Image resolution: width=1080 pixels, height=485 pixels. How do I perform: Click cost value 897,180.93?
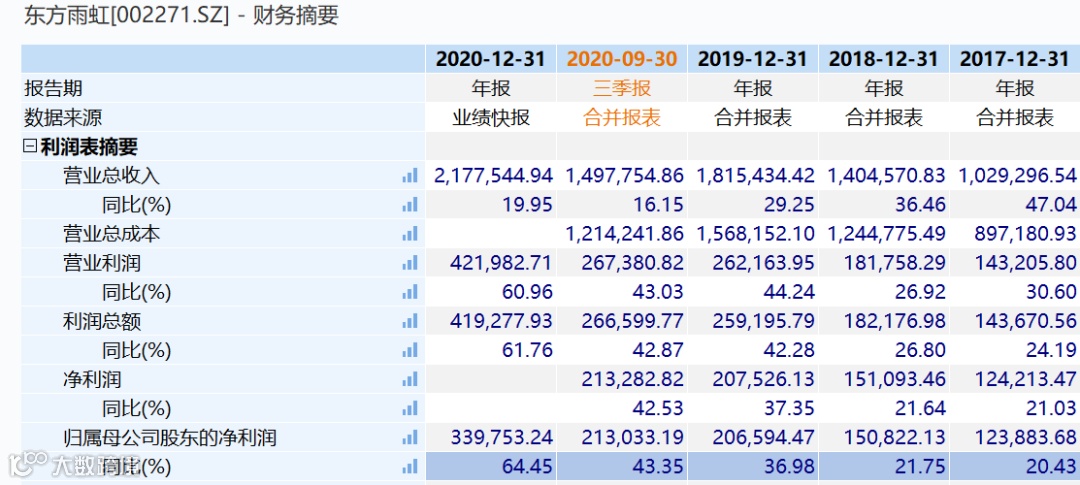point(1027,234)
